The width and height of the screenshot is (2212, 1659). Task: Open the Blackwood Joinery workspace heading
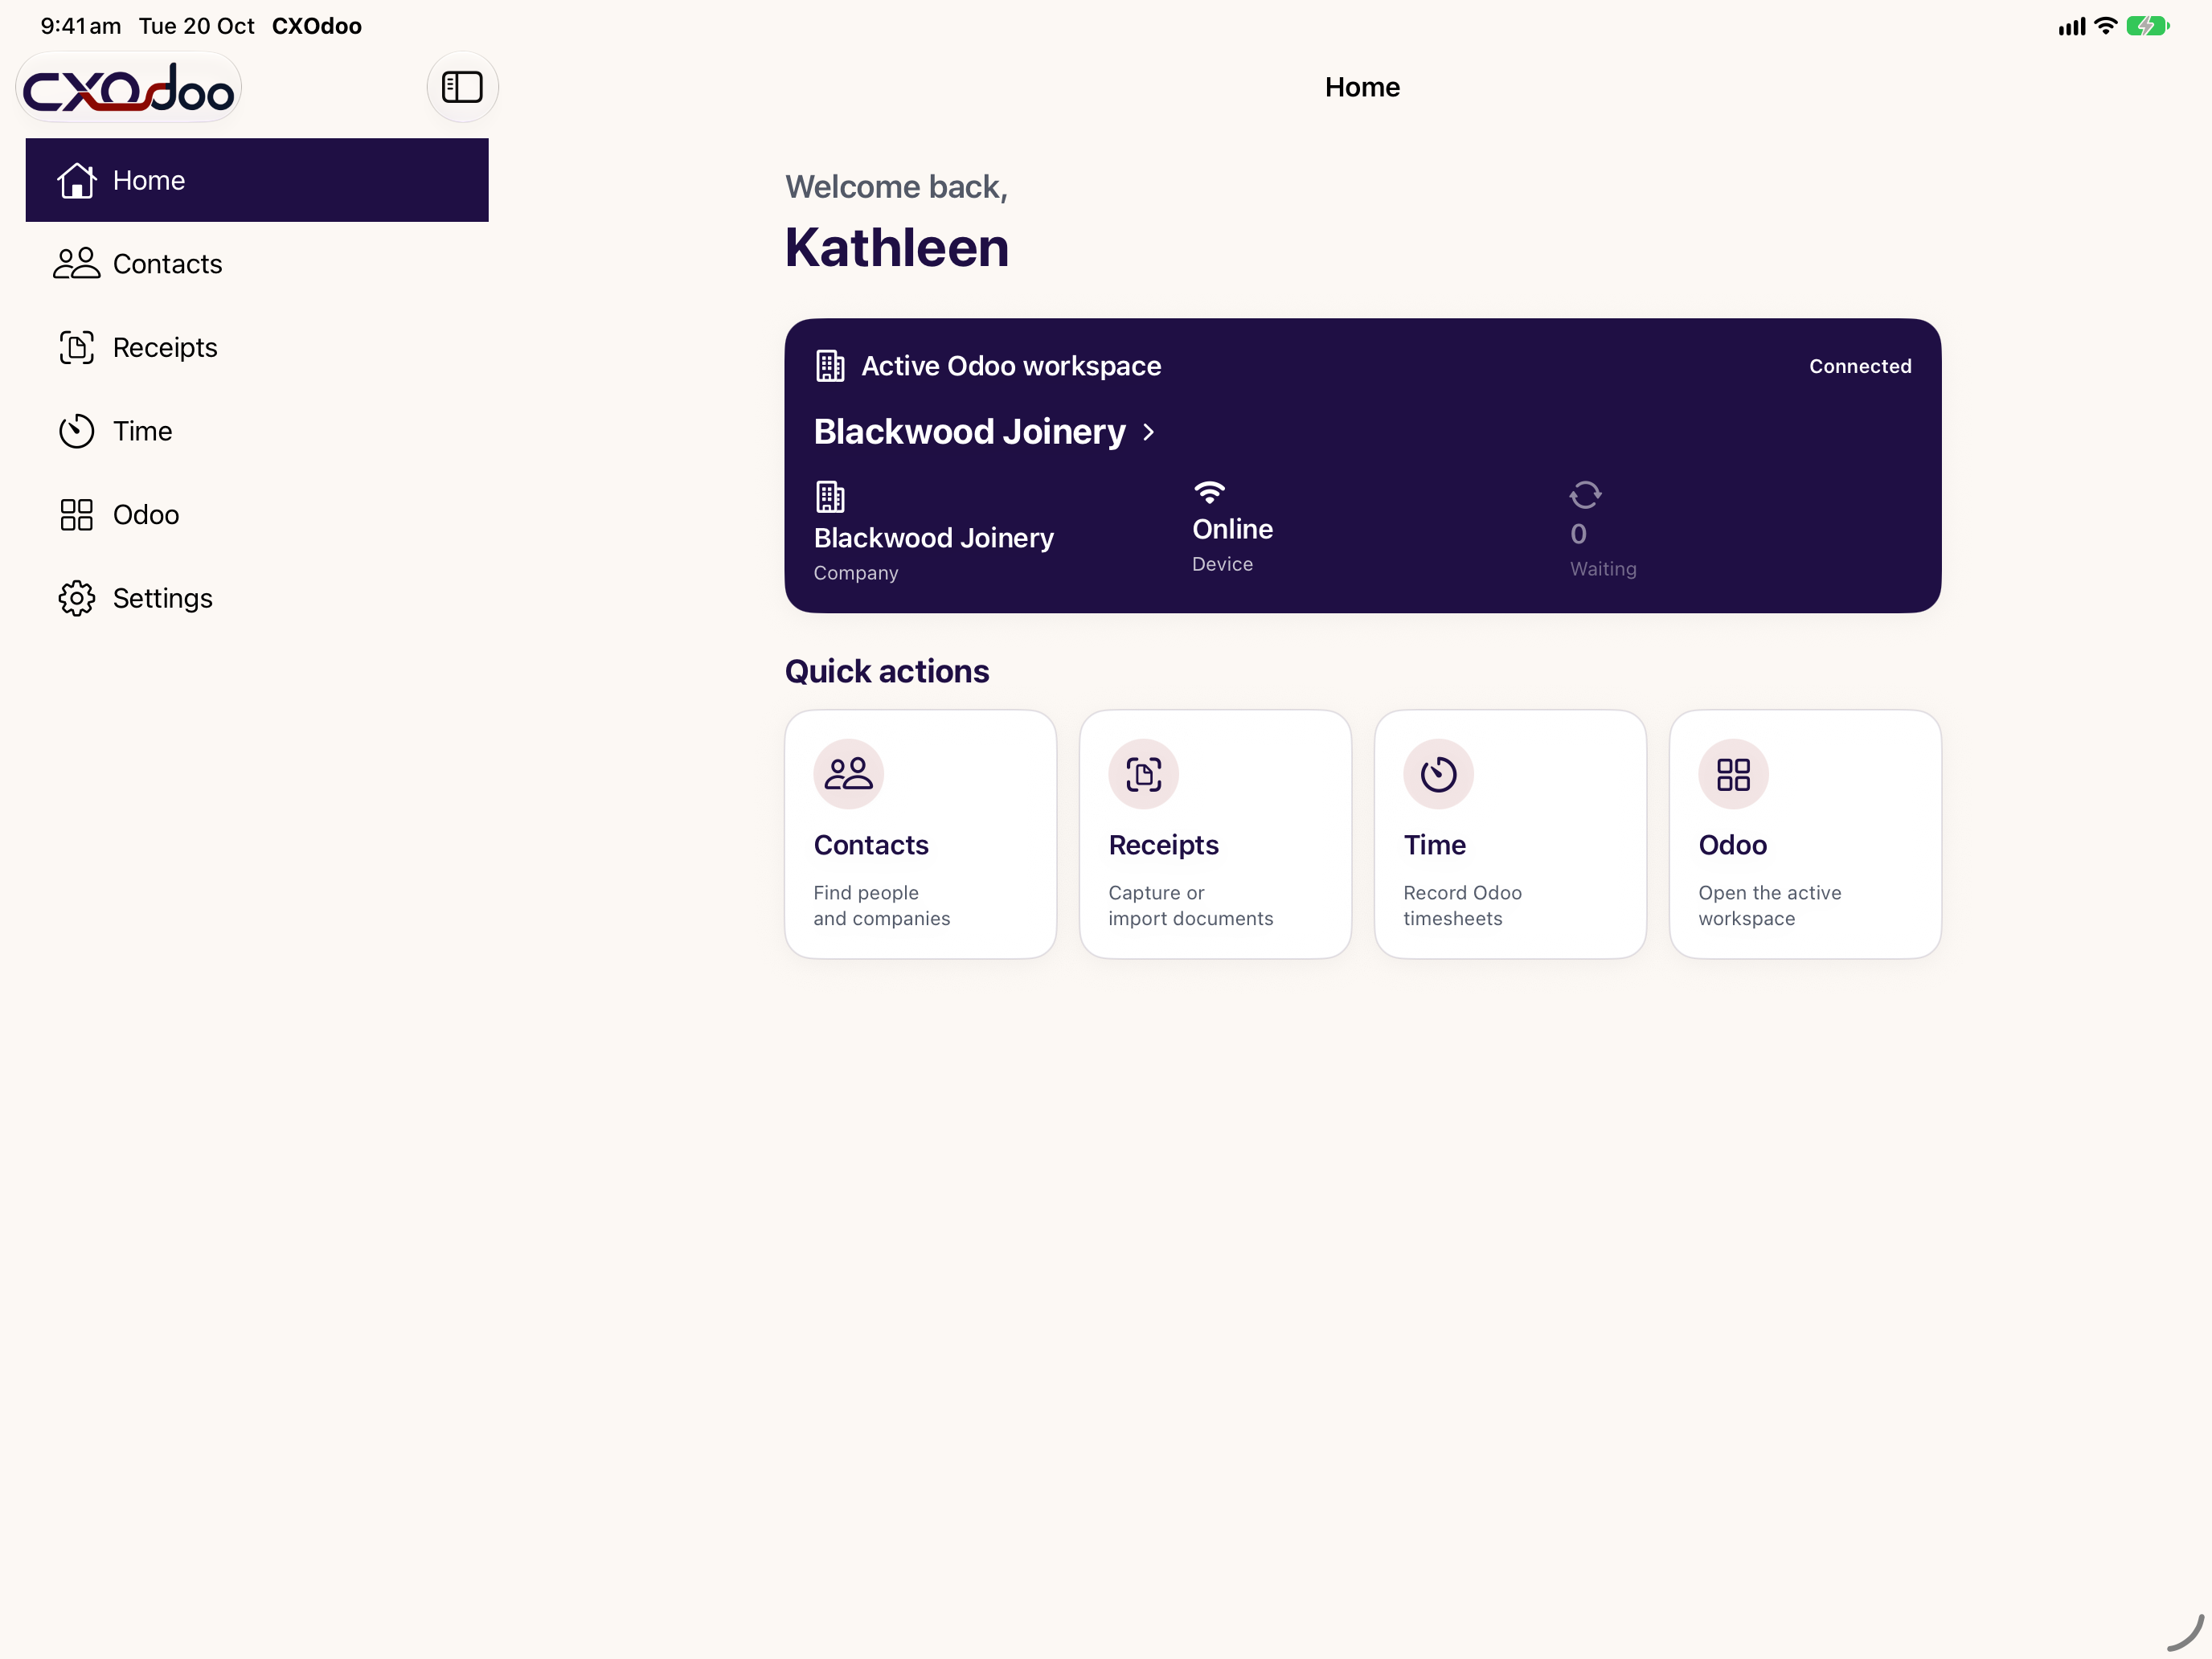(x=969, y=432)
